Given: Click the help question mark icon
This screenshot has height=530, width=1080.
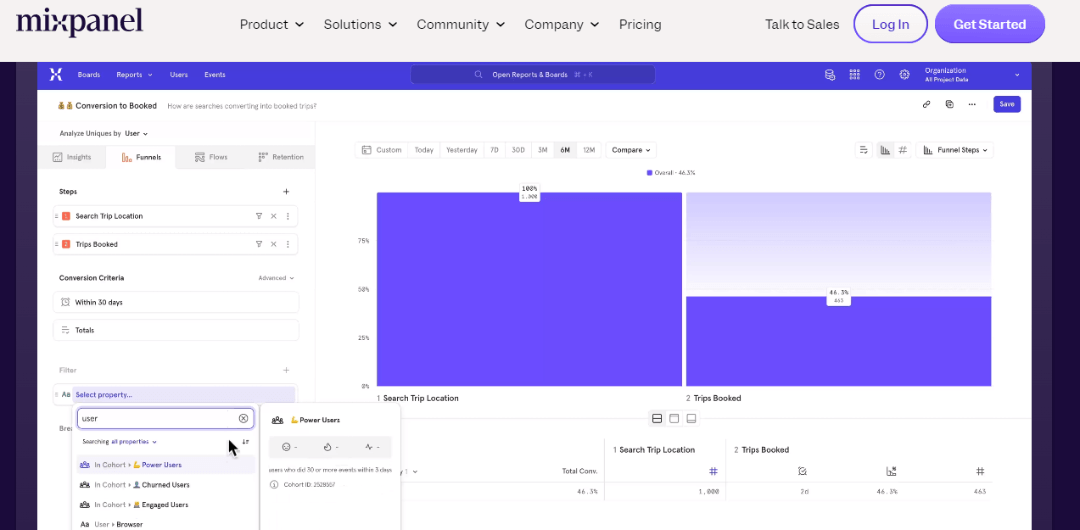Looking at the screenshot, I should (x=879, y=74).
